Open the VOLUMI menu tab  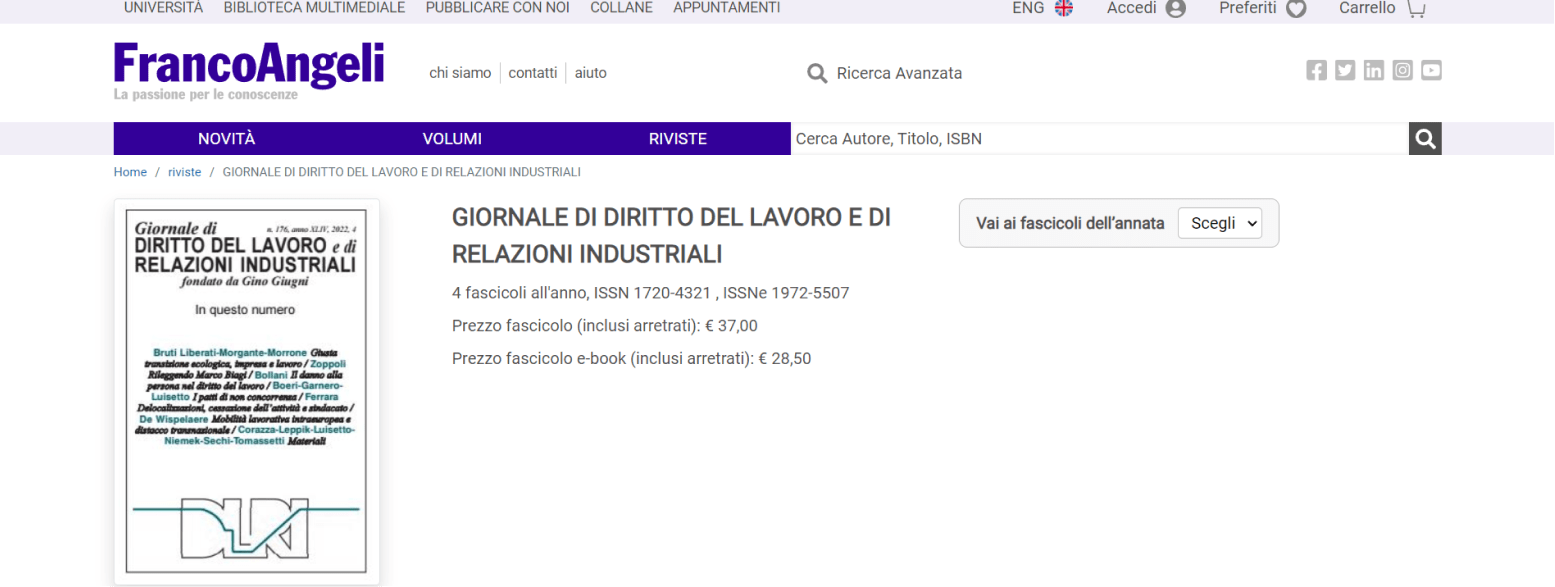point(452,139)
